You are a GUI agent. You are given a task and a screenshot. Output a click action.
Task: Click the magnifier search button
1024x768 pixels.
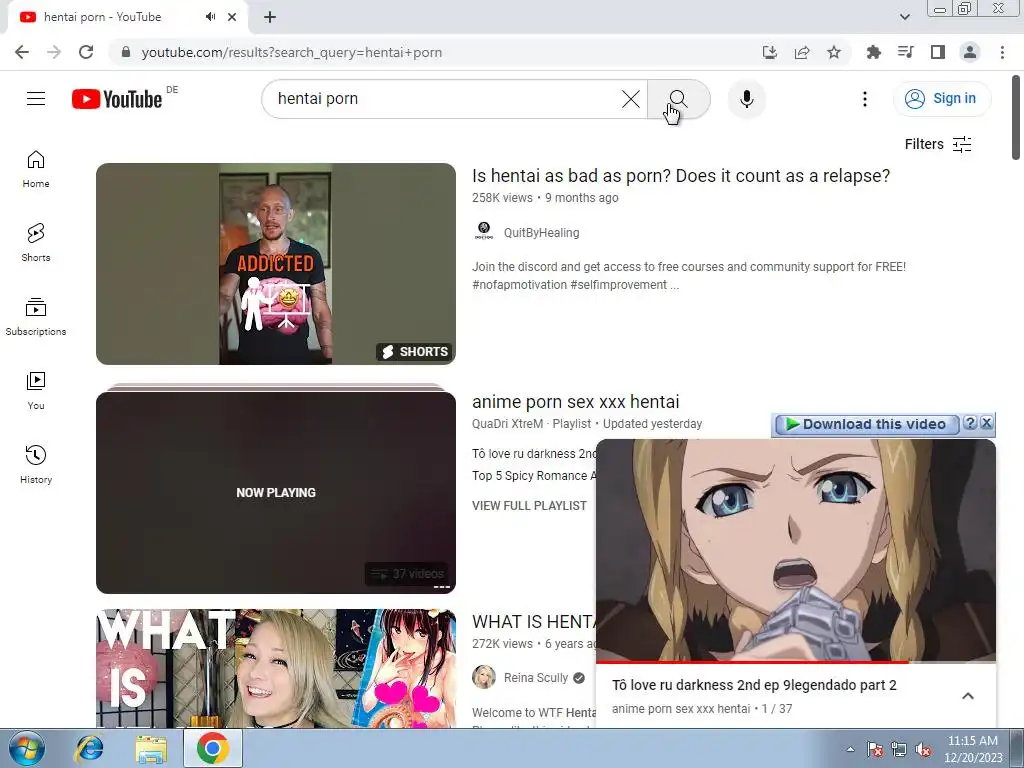(679, 99)
